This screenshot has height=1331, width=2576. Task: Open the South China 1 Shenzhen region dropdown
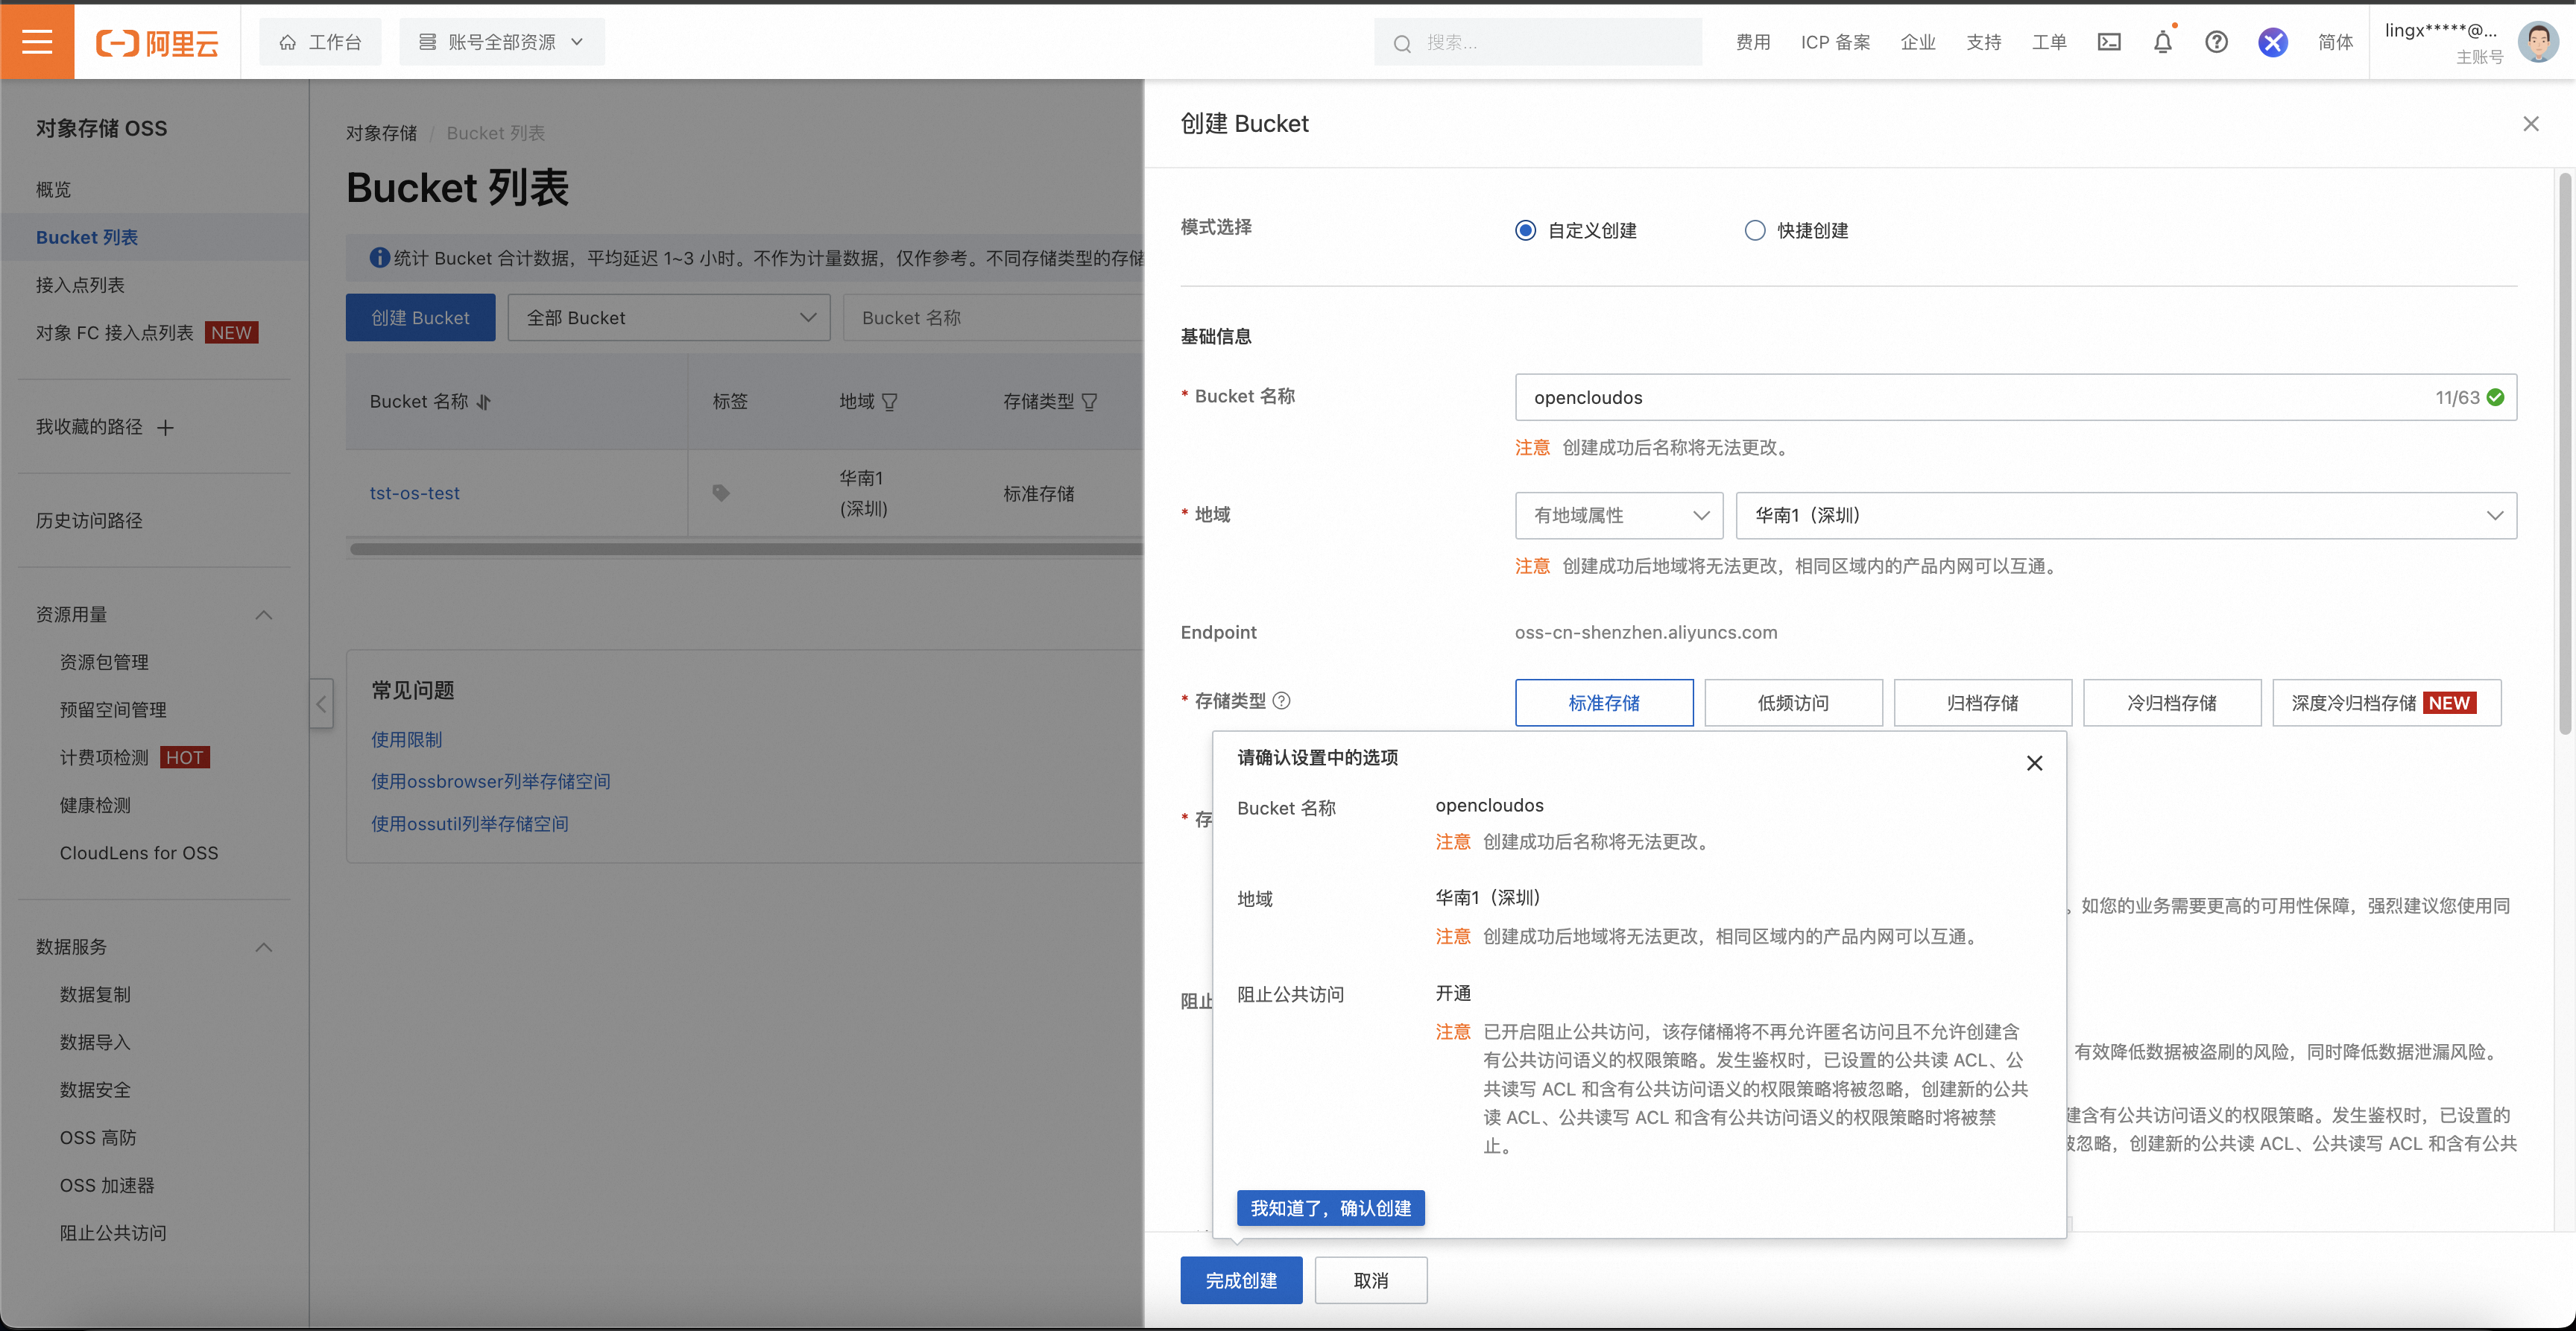(2126, 516)
